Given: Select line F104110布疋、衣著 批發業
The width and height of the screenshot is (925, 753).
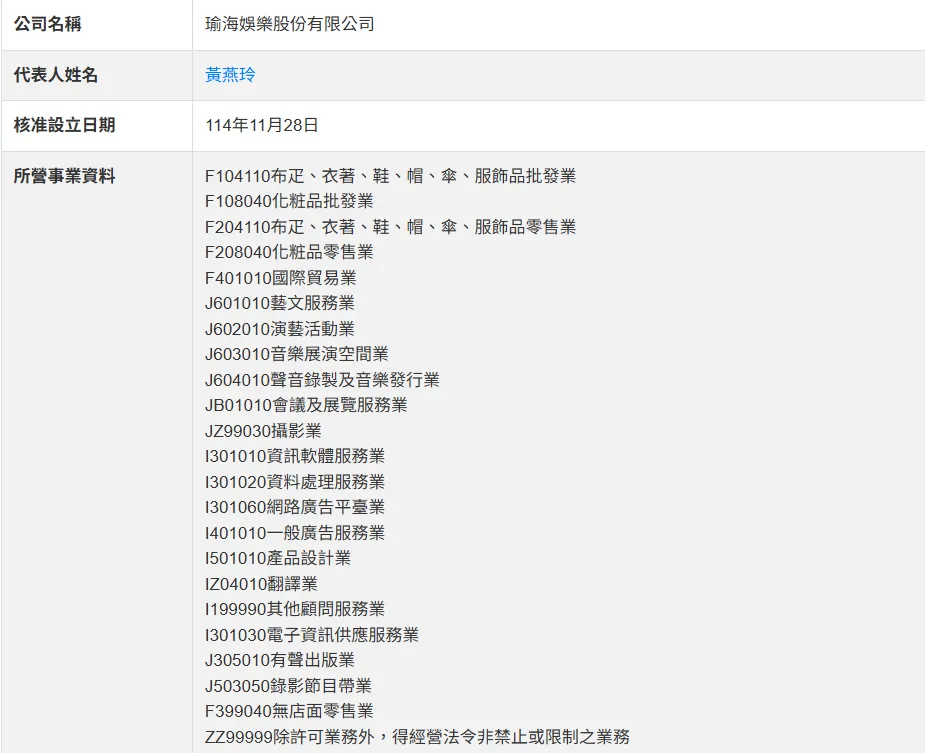Looking at the screenshot, I should [x=391, y=176].
